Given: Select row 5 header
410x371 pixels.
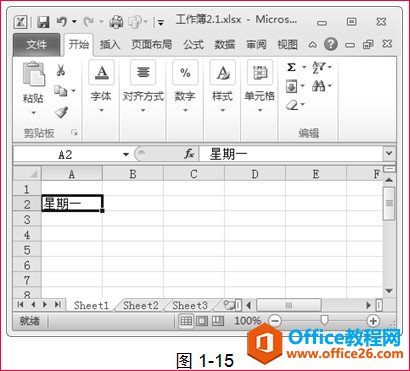Looking at the screenshot, I should pyautogui.click(x=27, y=249).
